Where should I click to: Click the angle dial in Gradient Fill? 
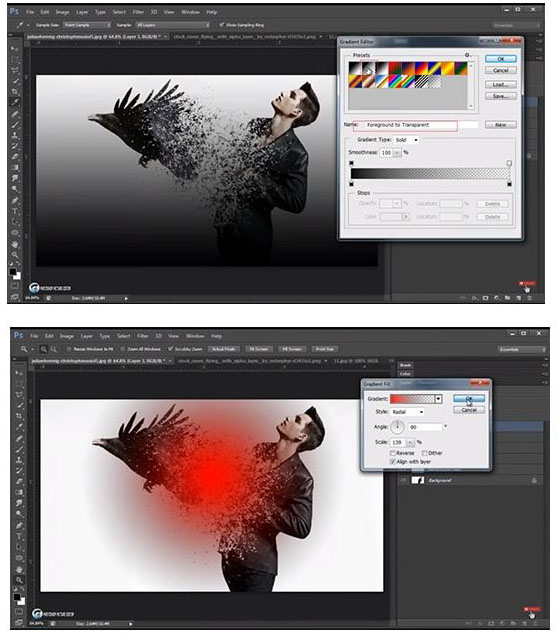[x=397, y=427]
